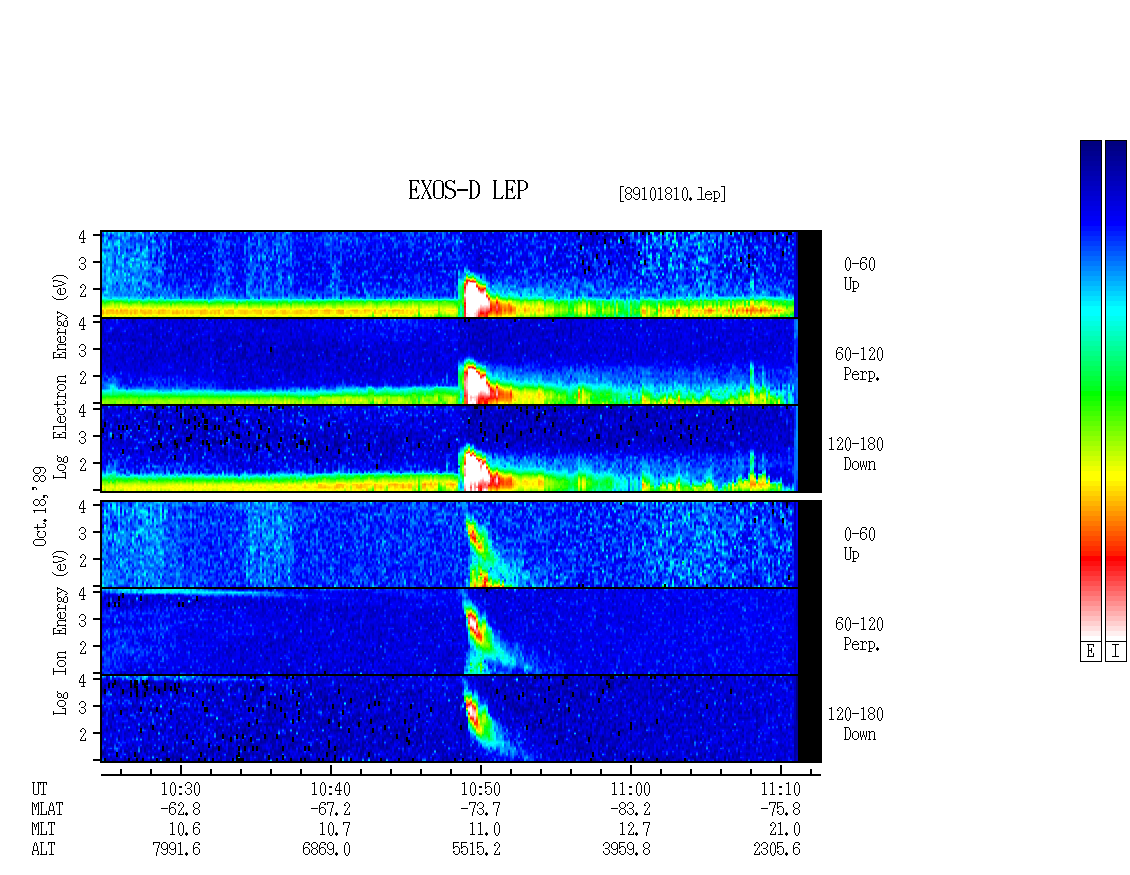Click the MLAT value -83.2
Viewport: 1130px width, 875px height.
[x=631, y=809]
